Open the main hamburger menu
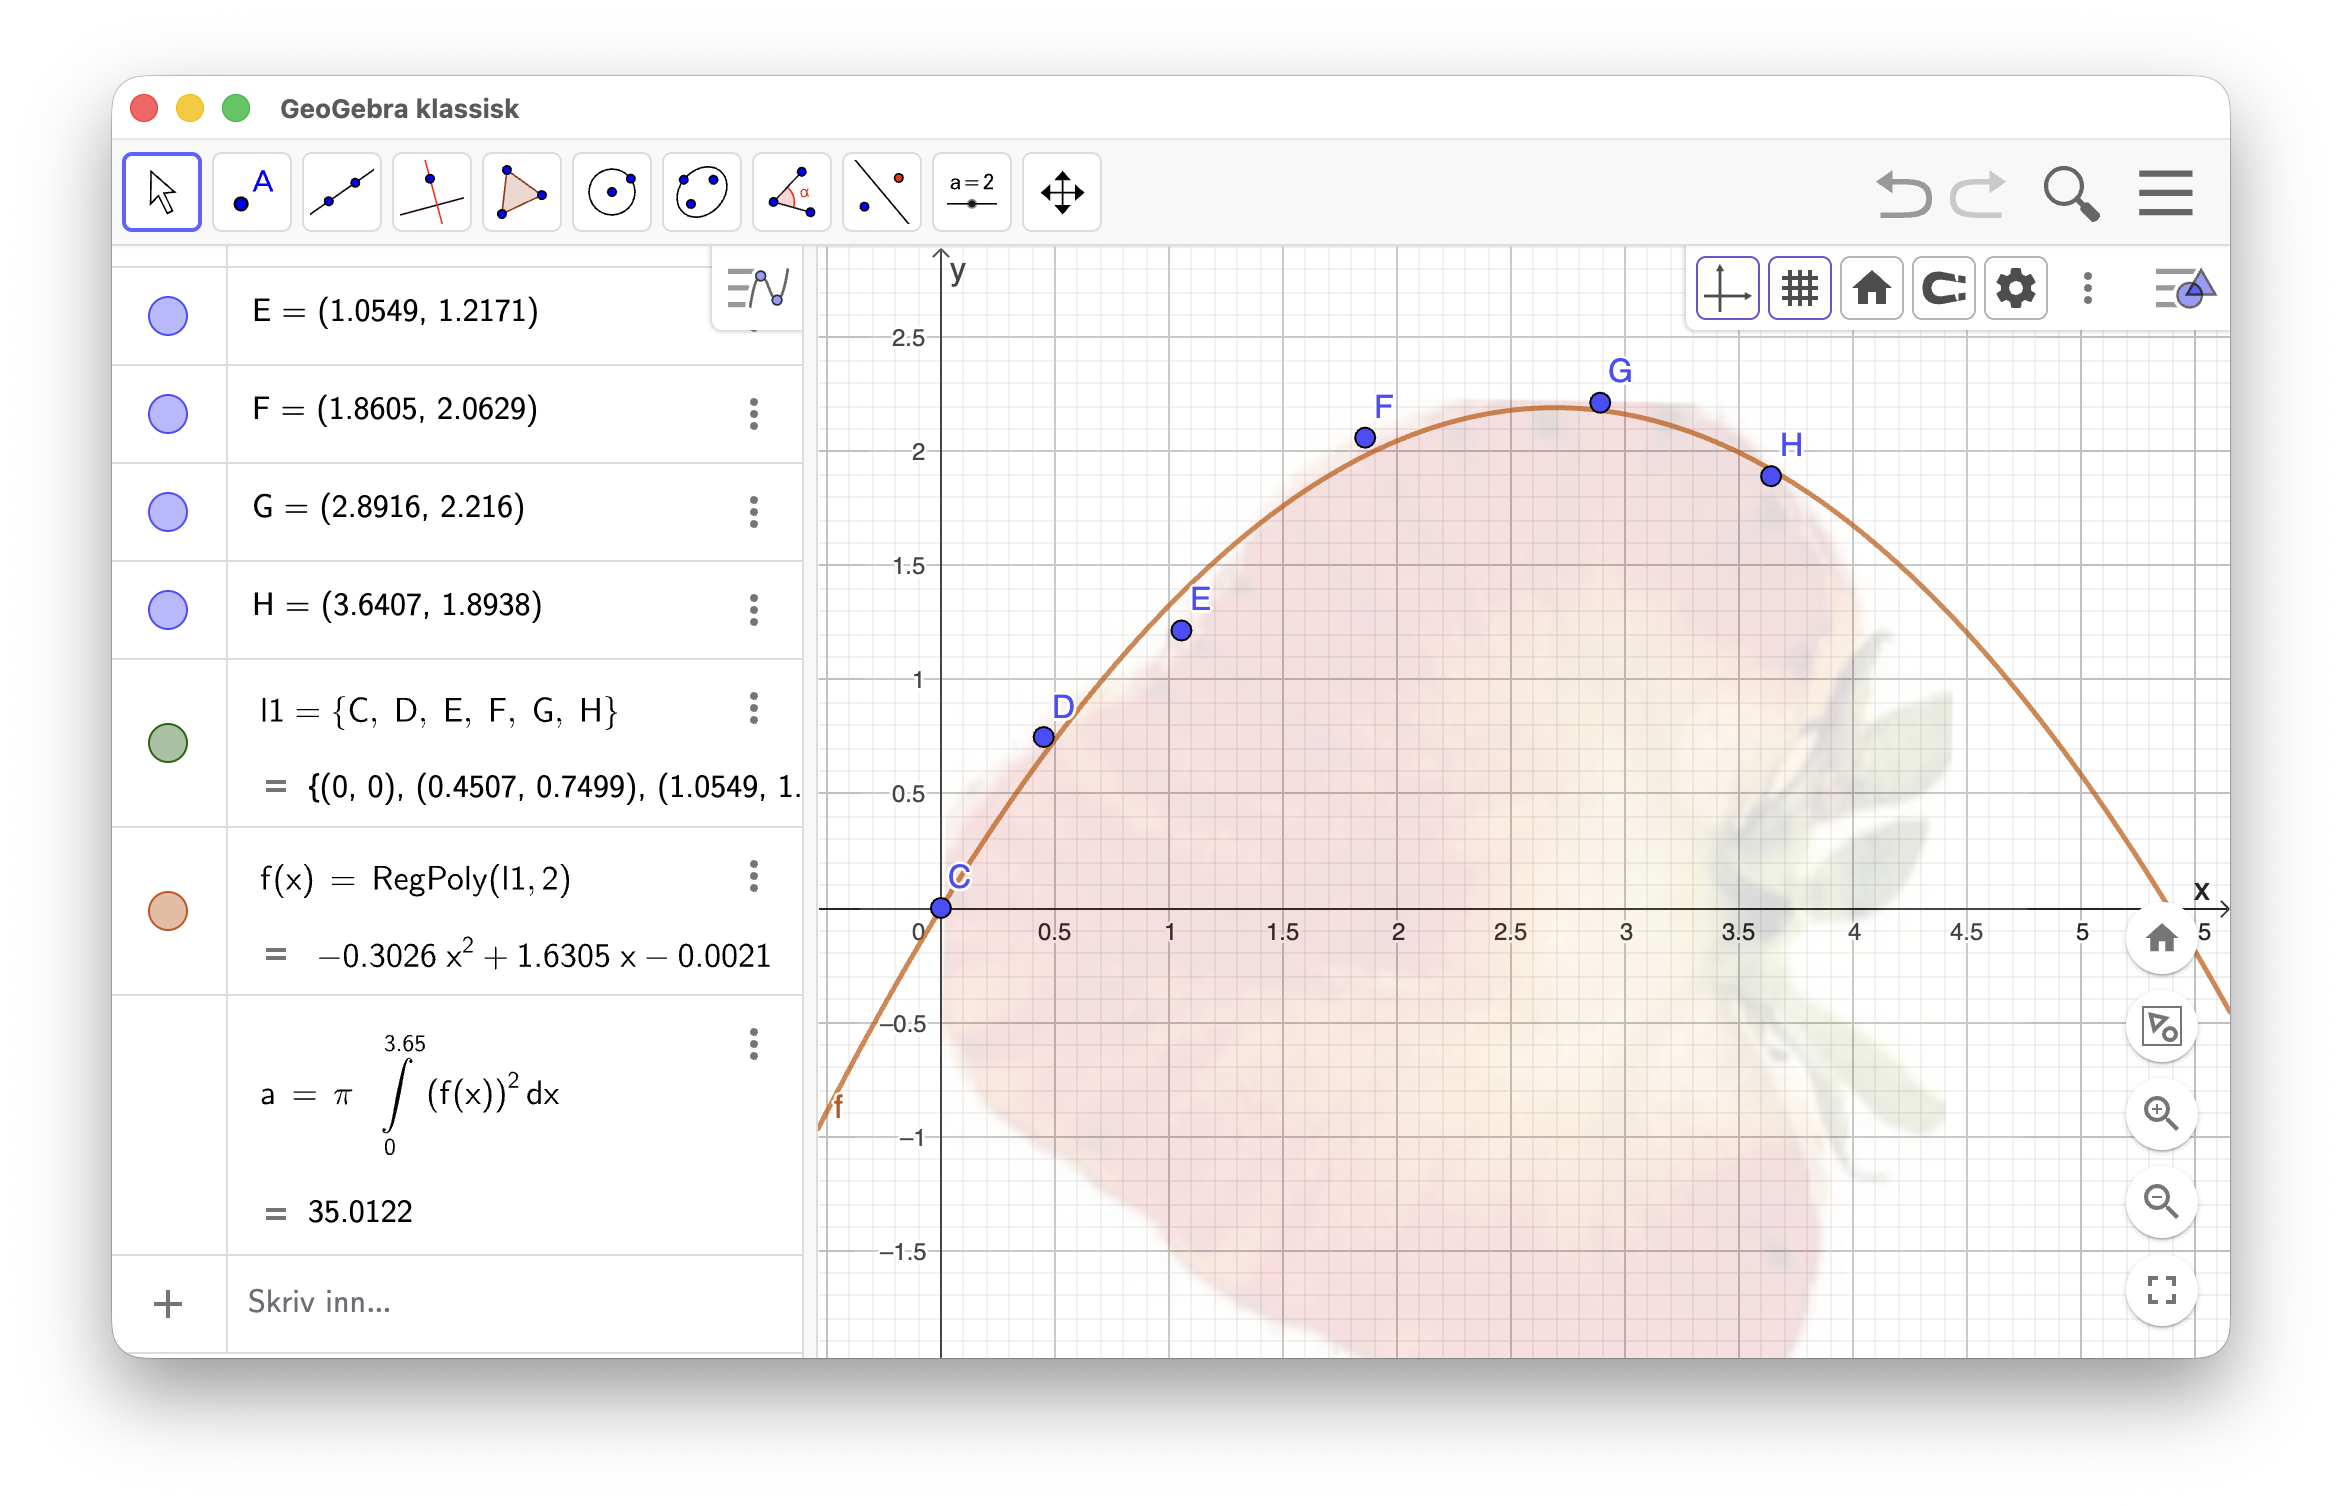This screenshot has height=1506, width=2342. (2164, 192)
